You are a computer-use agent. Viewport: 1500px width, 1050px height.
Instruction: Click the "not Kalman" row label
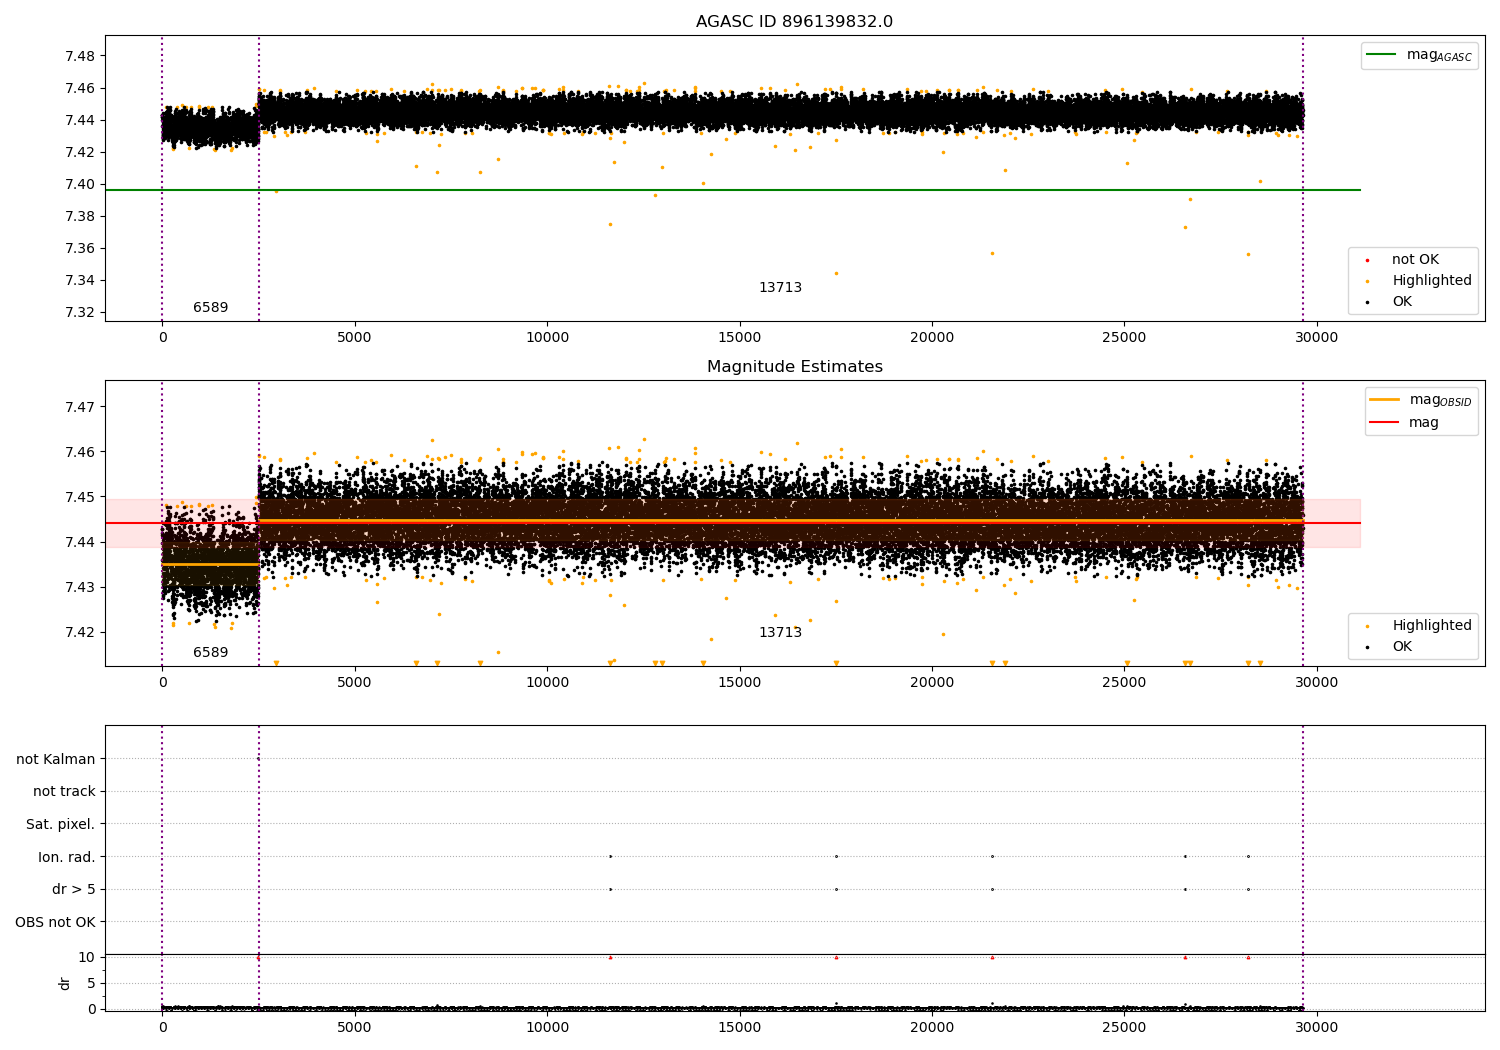(56, 760)
